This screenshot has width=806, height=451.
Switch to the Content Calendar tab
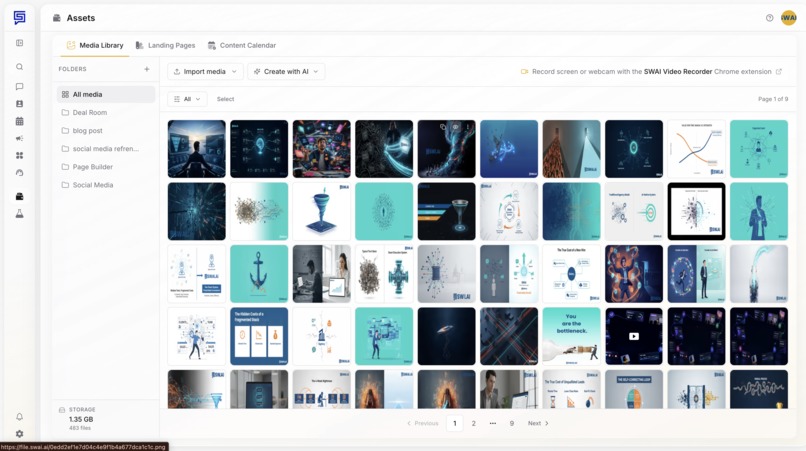pos(242,45)
